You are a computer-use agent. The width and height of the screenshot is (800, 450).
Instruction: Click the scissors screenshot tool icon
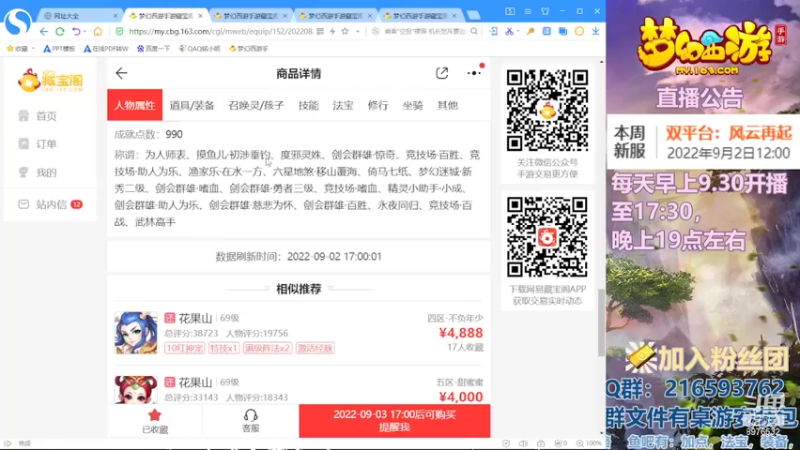[x=509, y=32]
